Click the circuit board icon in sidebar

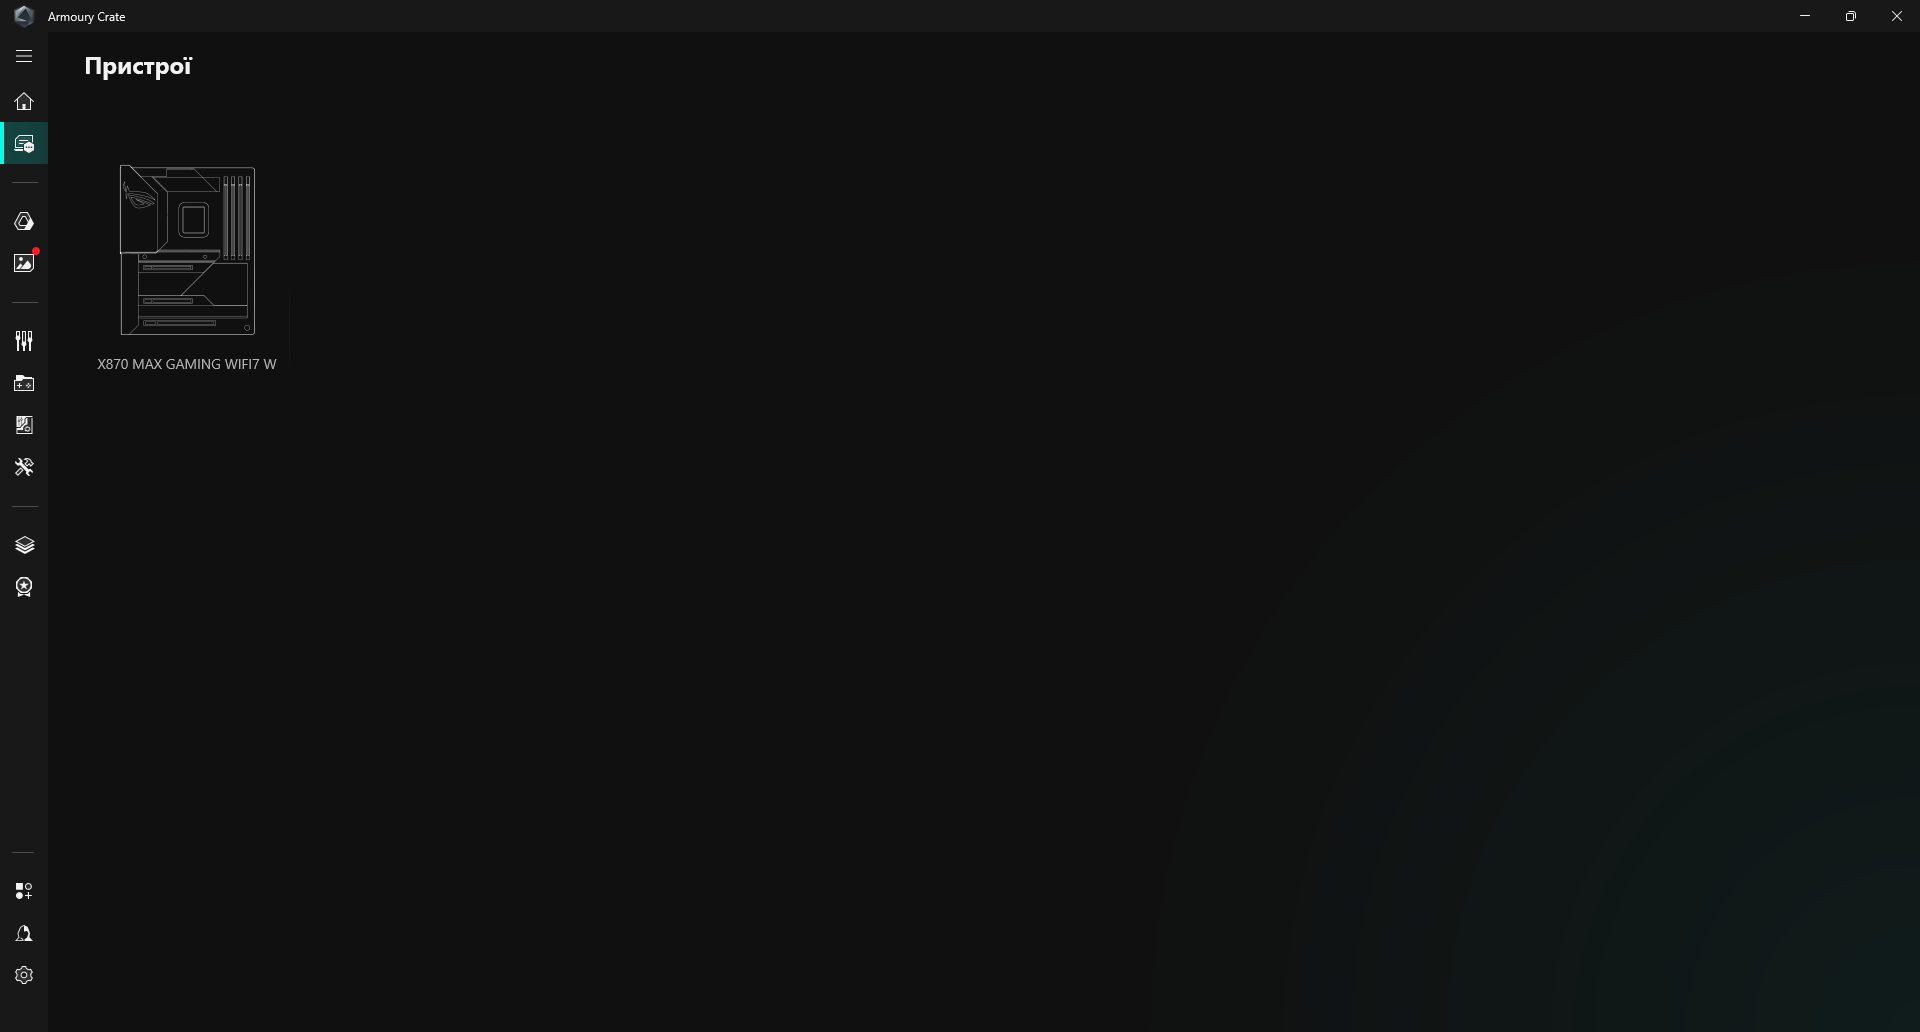tap(24, 425)
